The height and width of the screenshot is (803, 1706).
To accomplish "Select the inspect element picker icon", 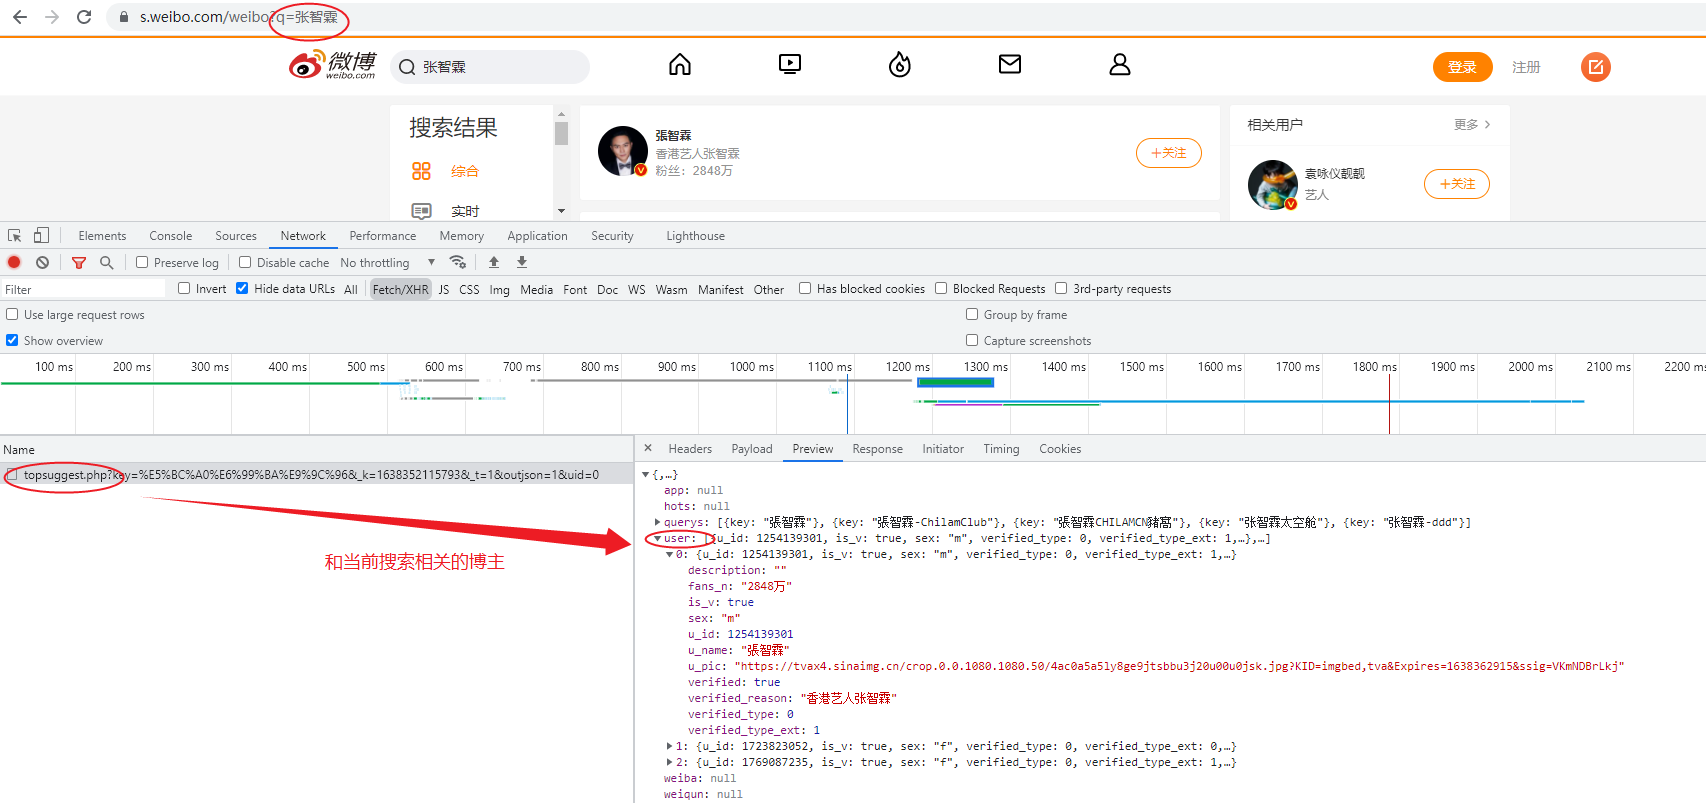I will 15,236.
